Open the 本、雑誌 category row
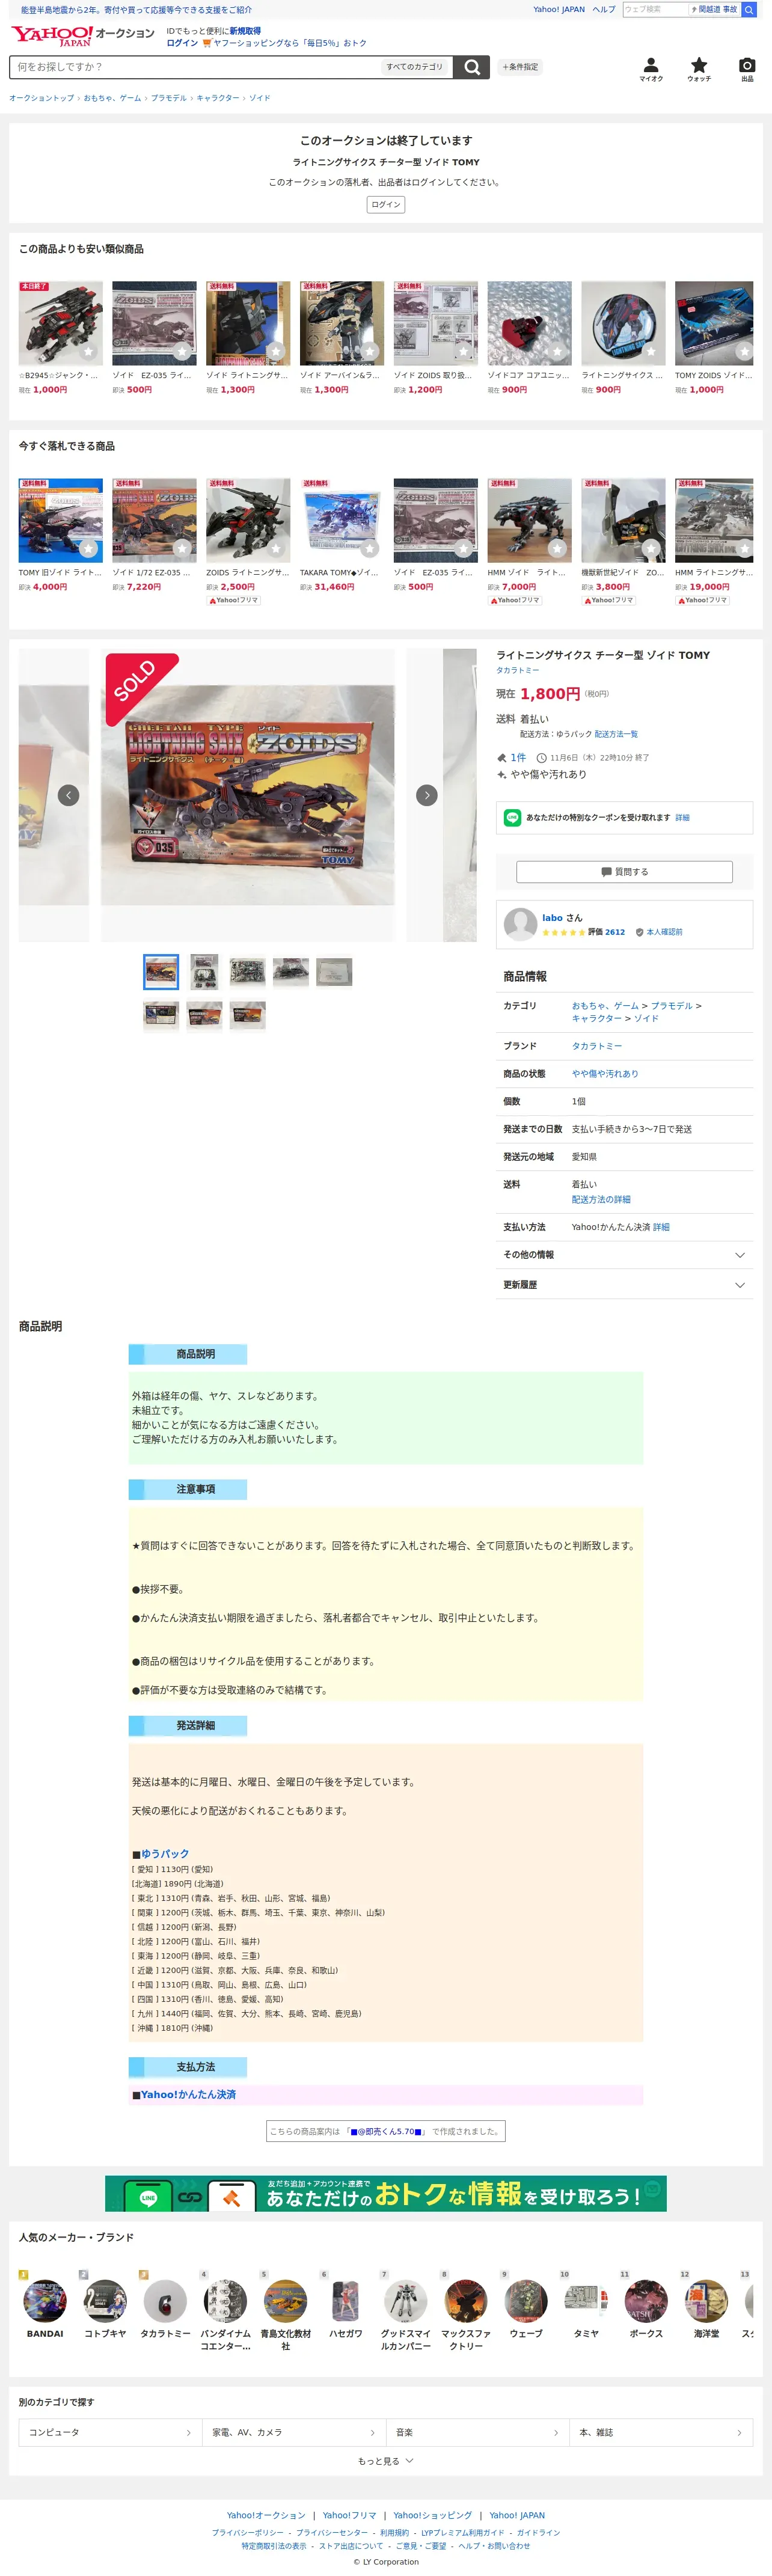 click(x=661, y=2432)
